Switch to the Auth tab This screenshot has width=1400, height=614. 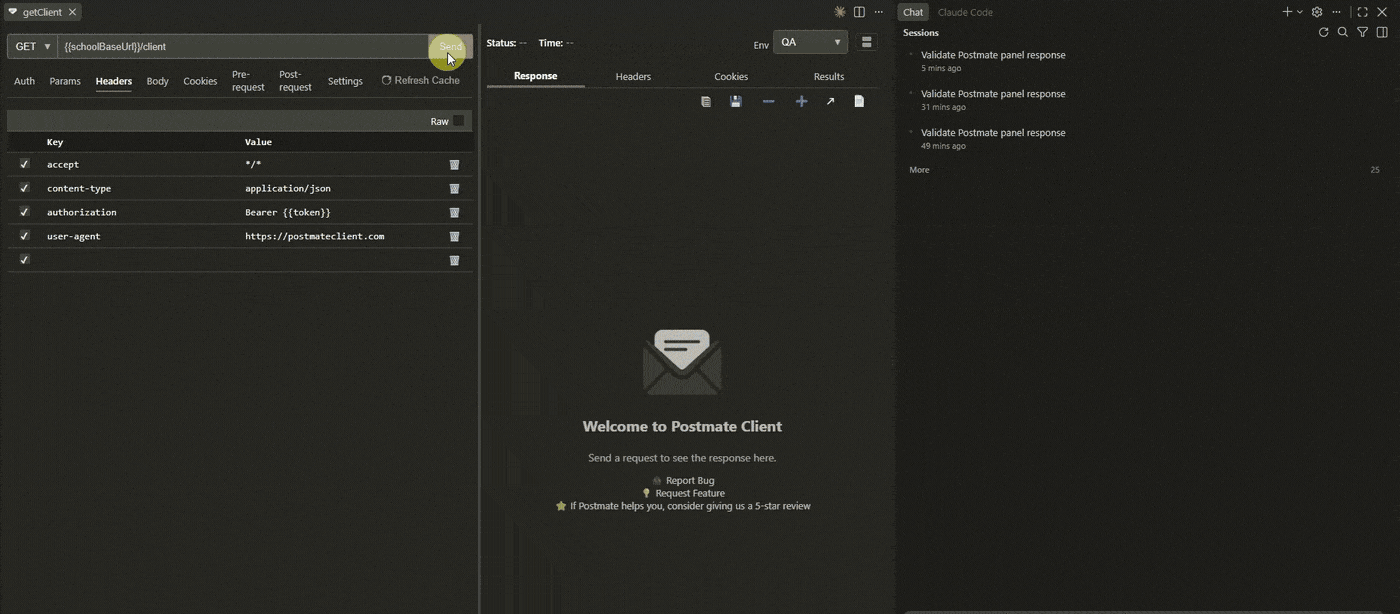pyautogui.click(x=24, y=81)
